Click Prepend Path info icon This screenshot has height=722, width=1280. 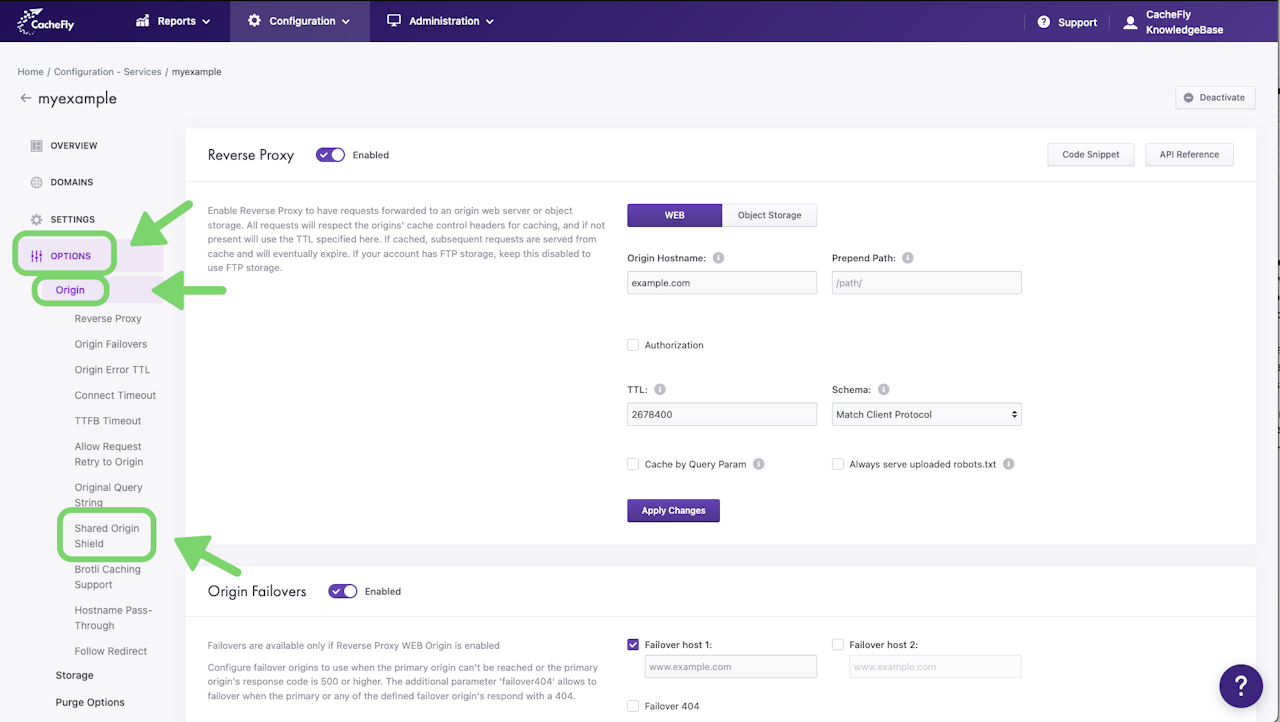click(908, 258)
